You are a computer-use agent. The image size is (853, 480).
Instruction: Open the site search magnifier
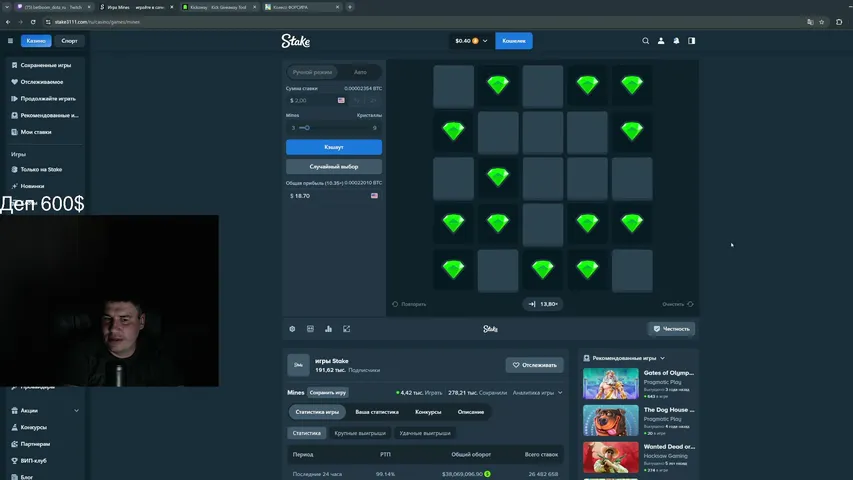click(x=645, y=41)
